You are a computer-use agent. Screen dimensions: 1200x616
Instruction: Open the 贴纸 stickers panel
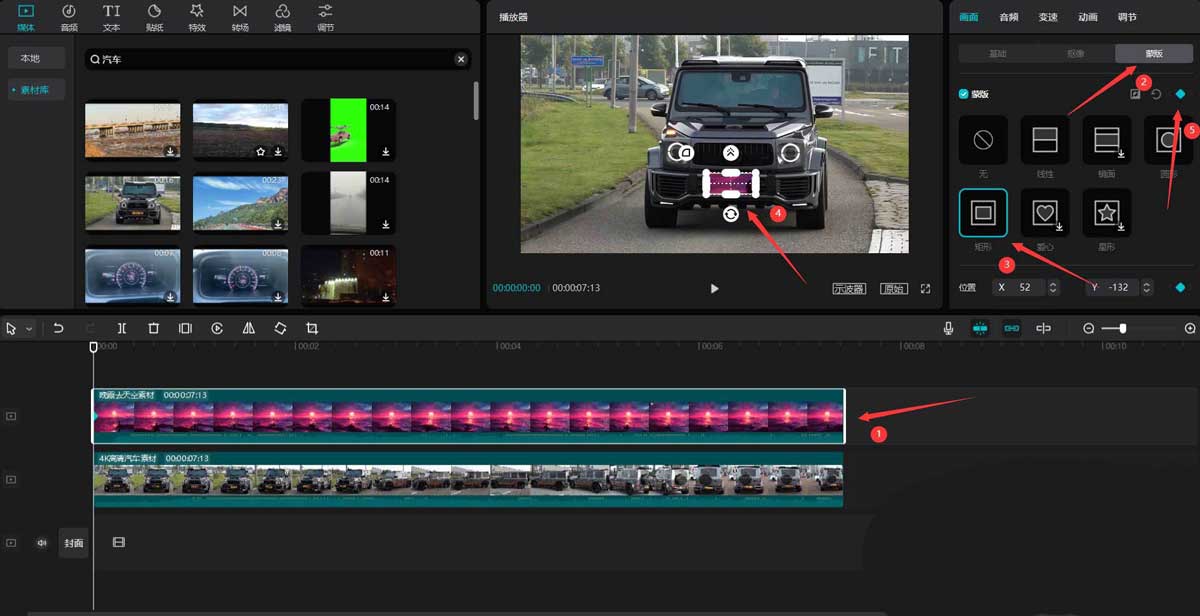pyautogui.click(x=154, y=16)
